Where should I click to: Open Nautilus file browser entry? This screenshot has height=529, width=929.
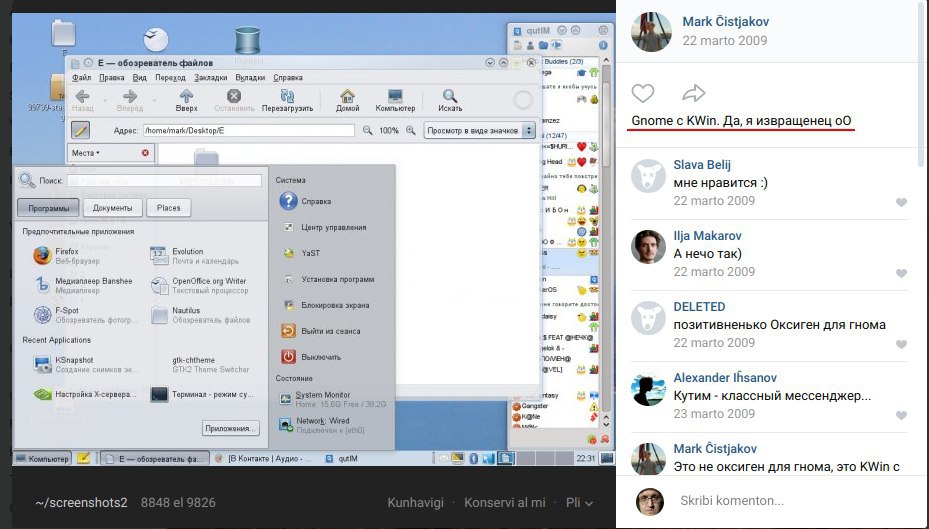tap(200, 315)
